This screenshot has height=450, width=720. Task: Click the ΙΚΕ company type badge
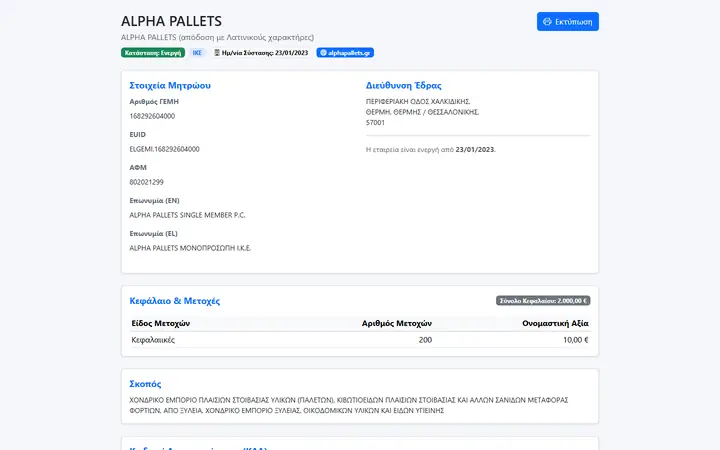pyautogui.click(x=197, y=53)
